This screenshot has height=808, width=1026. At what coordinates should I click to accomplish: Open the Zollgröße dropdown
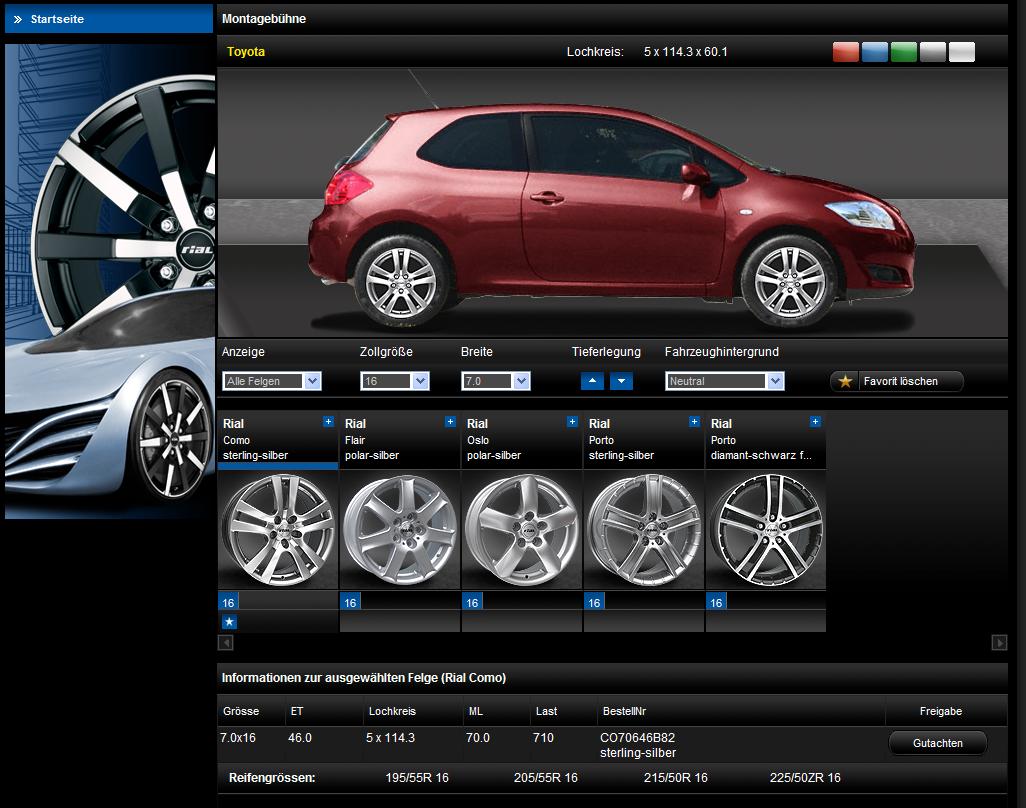pyautogui.click(x=395, y=381)
